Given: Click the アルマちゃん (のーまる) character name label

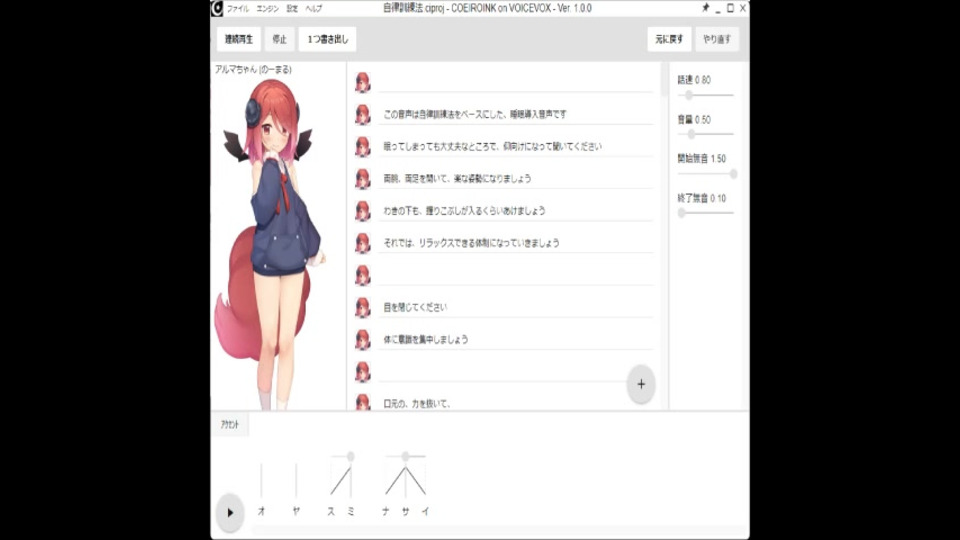Looking at the screenshot, I should tap(253, 70).
